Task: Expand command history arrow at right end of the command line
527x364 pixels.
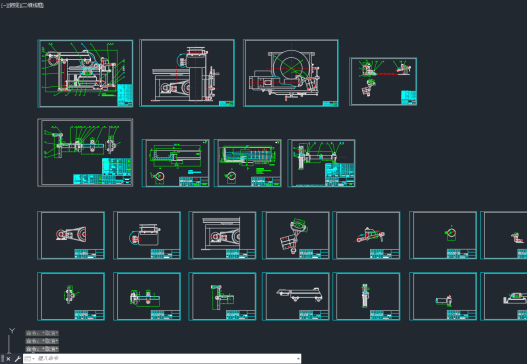Action: (x=298, y=359)
